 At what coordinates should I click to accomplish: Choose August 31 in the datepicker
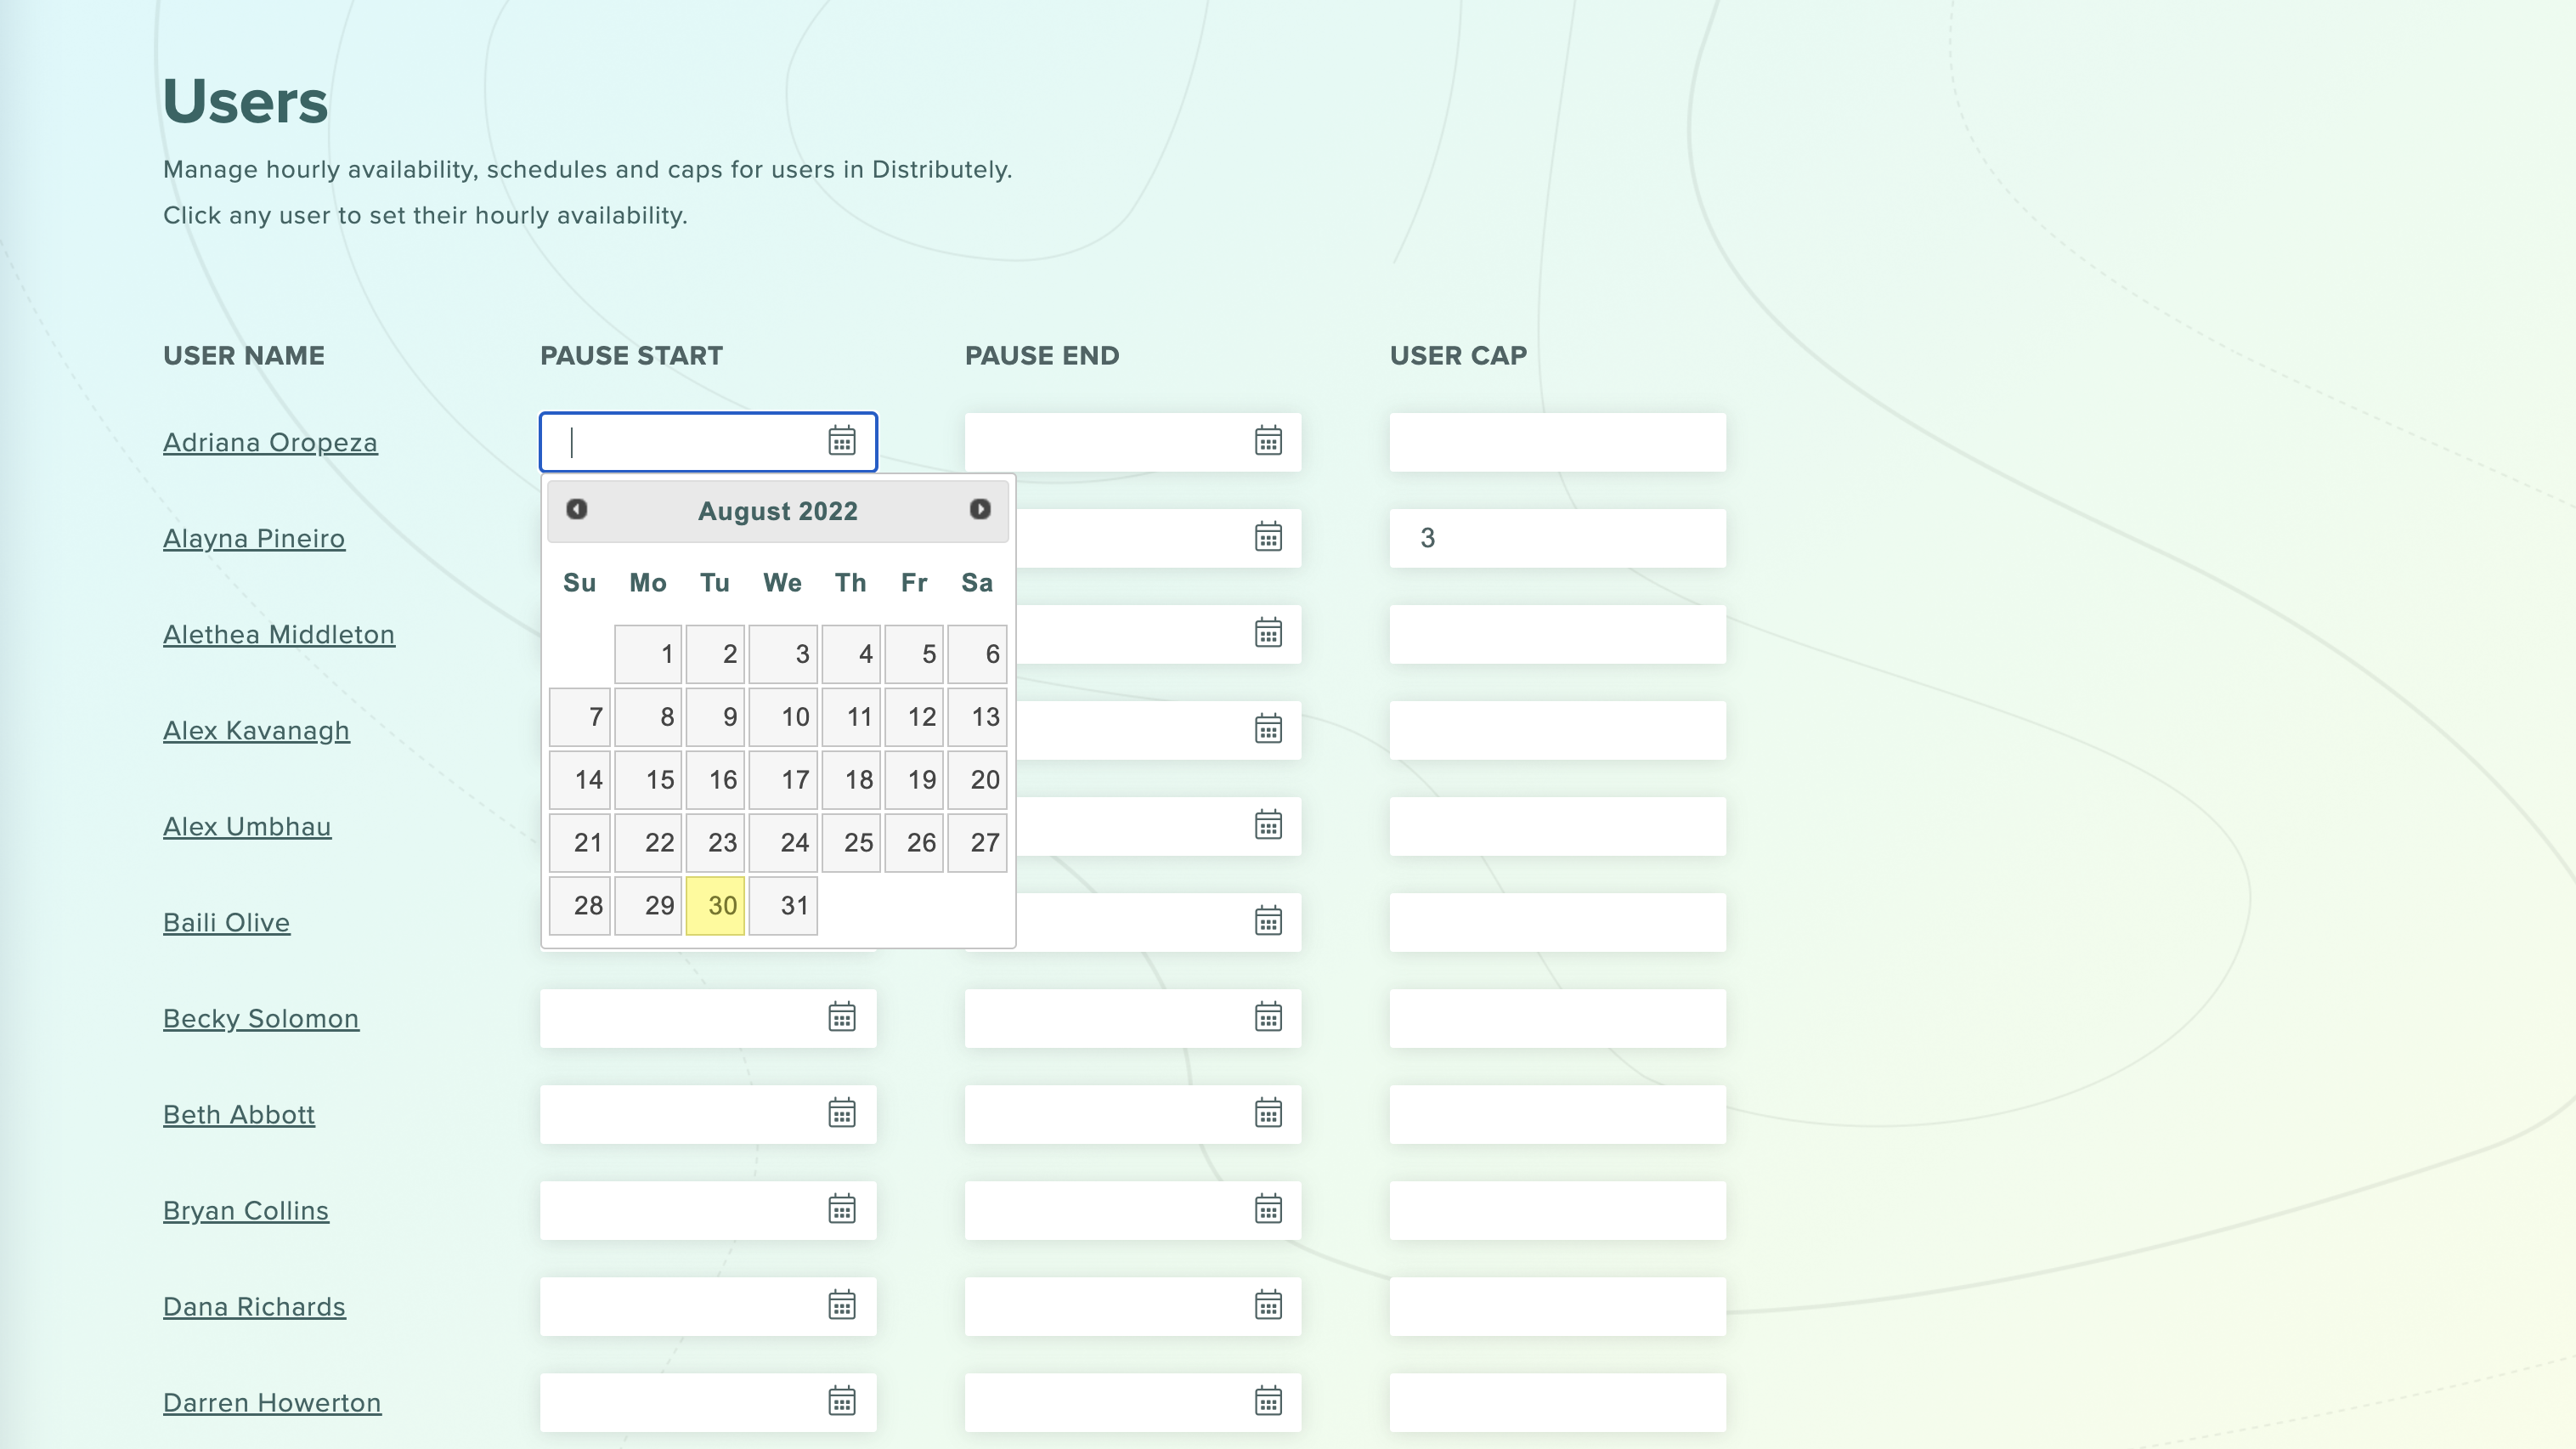coord(783,905)
